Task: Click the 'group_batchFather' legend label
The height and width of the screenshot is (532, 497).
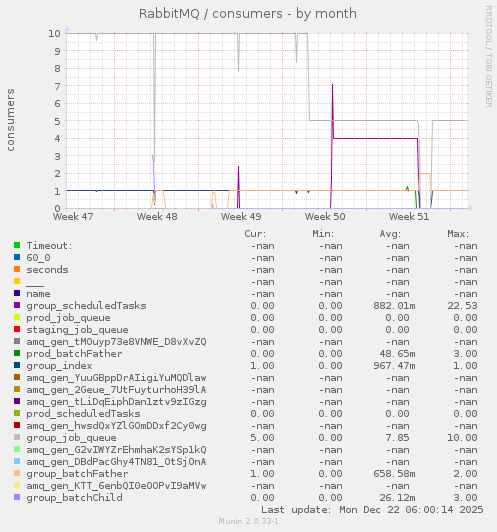Action: (77, 474)
